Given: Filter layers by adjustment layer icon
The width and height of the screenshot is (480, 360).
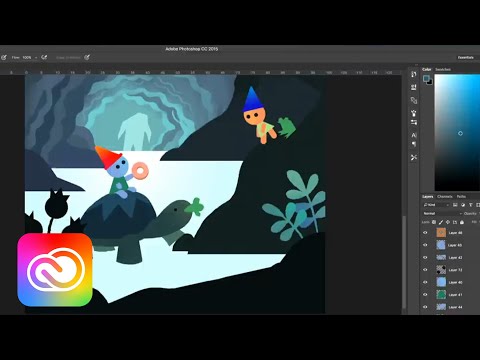Looking at the screenshot, I should pyautogui.click(x=463, y=205).
